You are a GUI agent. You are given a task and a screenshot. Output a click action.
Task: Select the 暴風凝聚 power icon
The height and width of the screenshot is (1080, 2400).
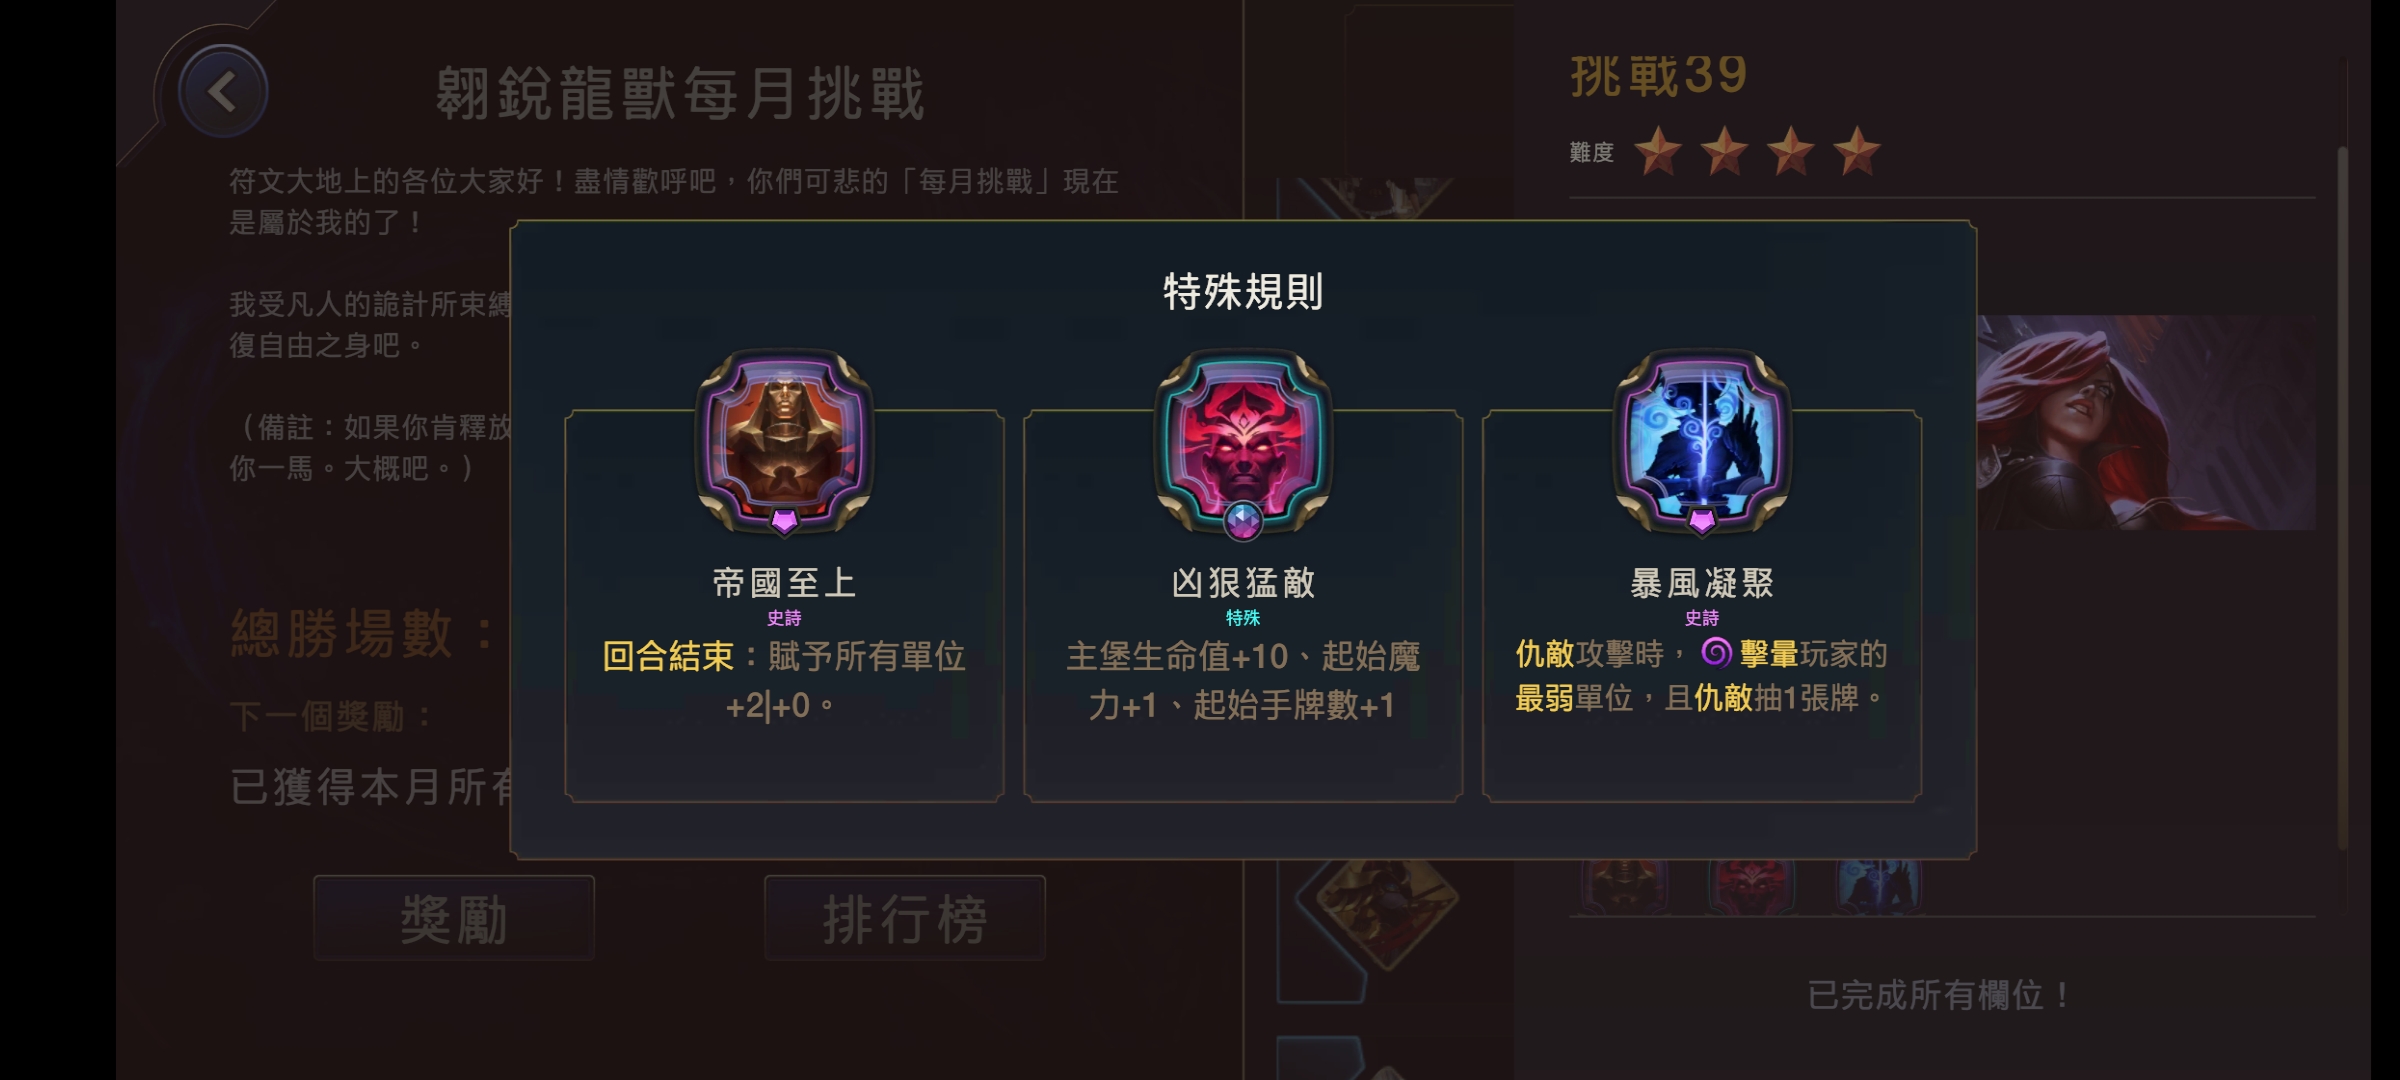(1702, 440)
